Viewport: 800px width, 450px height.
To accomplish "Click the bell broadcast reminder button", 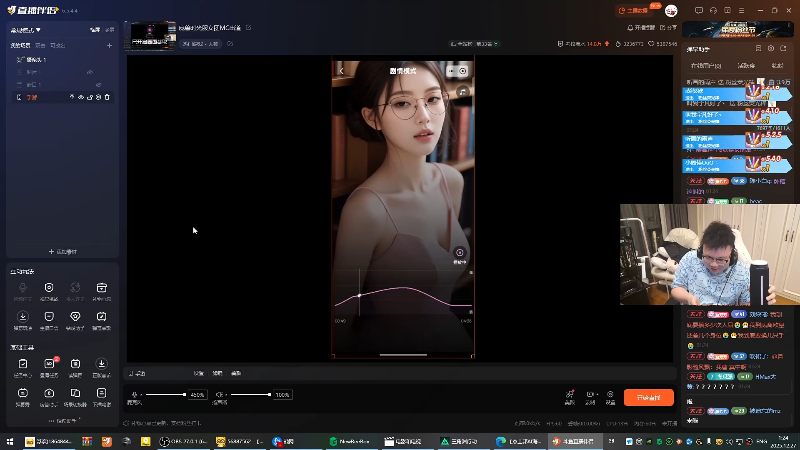I will [641, 28].
